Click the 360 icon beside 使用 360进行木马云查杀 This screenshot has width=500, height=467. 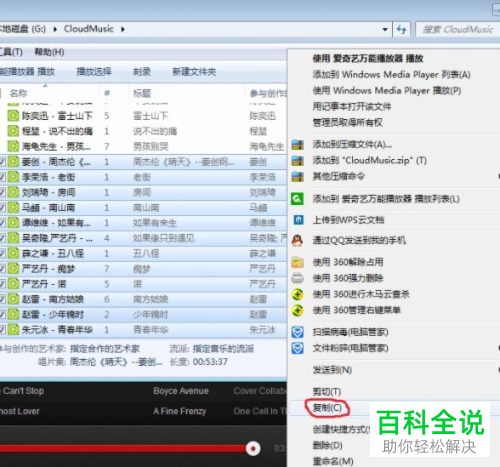click(x=297, y=294)
